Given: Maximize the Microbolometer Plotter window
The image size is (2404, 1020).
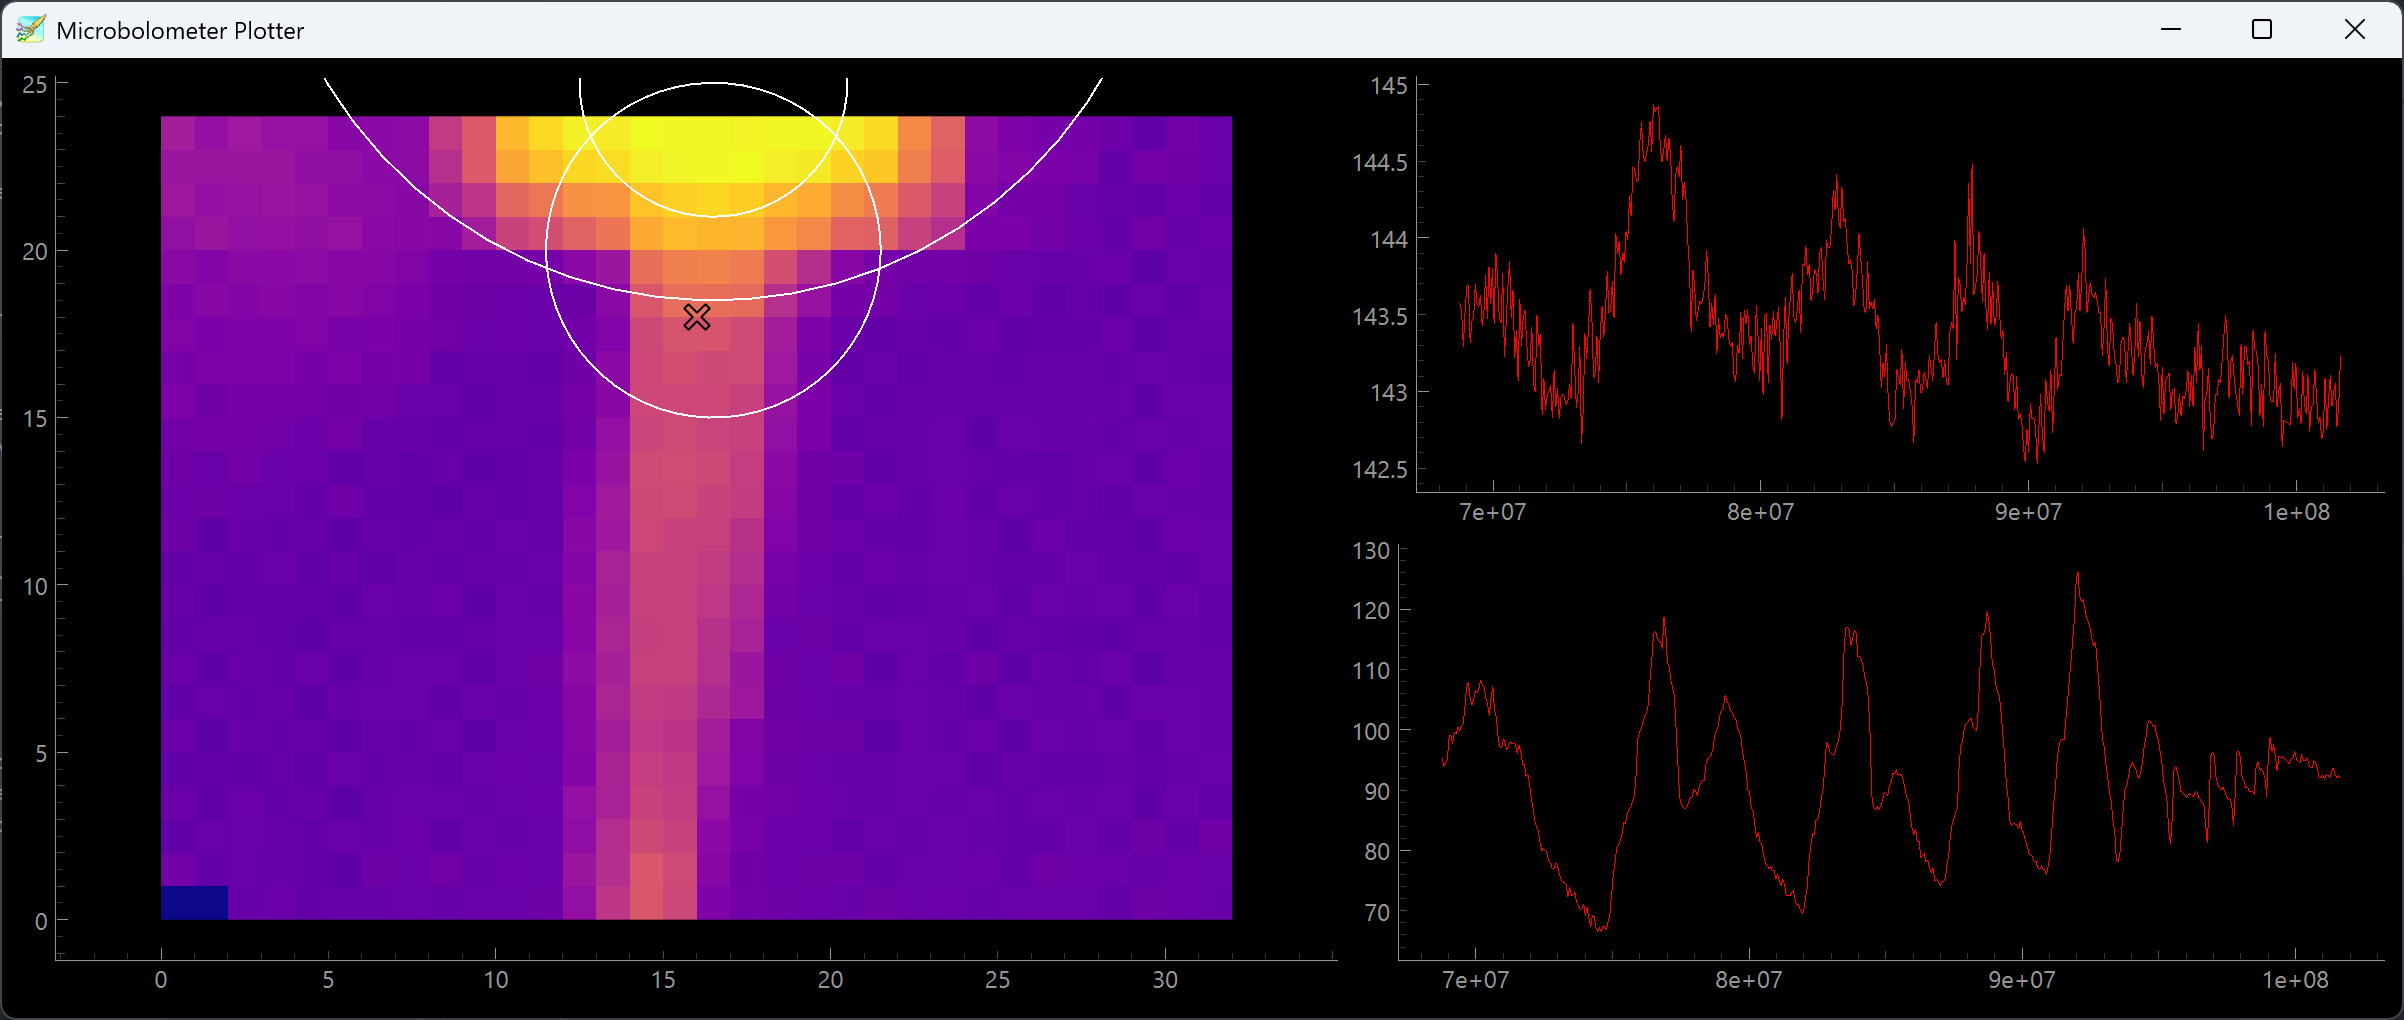Looking at the screenshot, I should click(x=2262, y=30).
